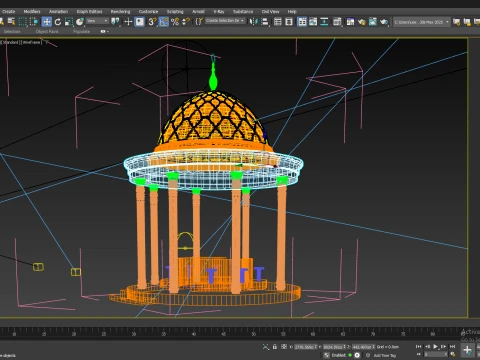480x360 pixels.
Task: Click the Select by Name icon
Action: pos(11,22)
